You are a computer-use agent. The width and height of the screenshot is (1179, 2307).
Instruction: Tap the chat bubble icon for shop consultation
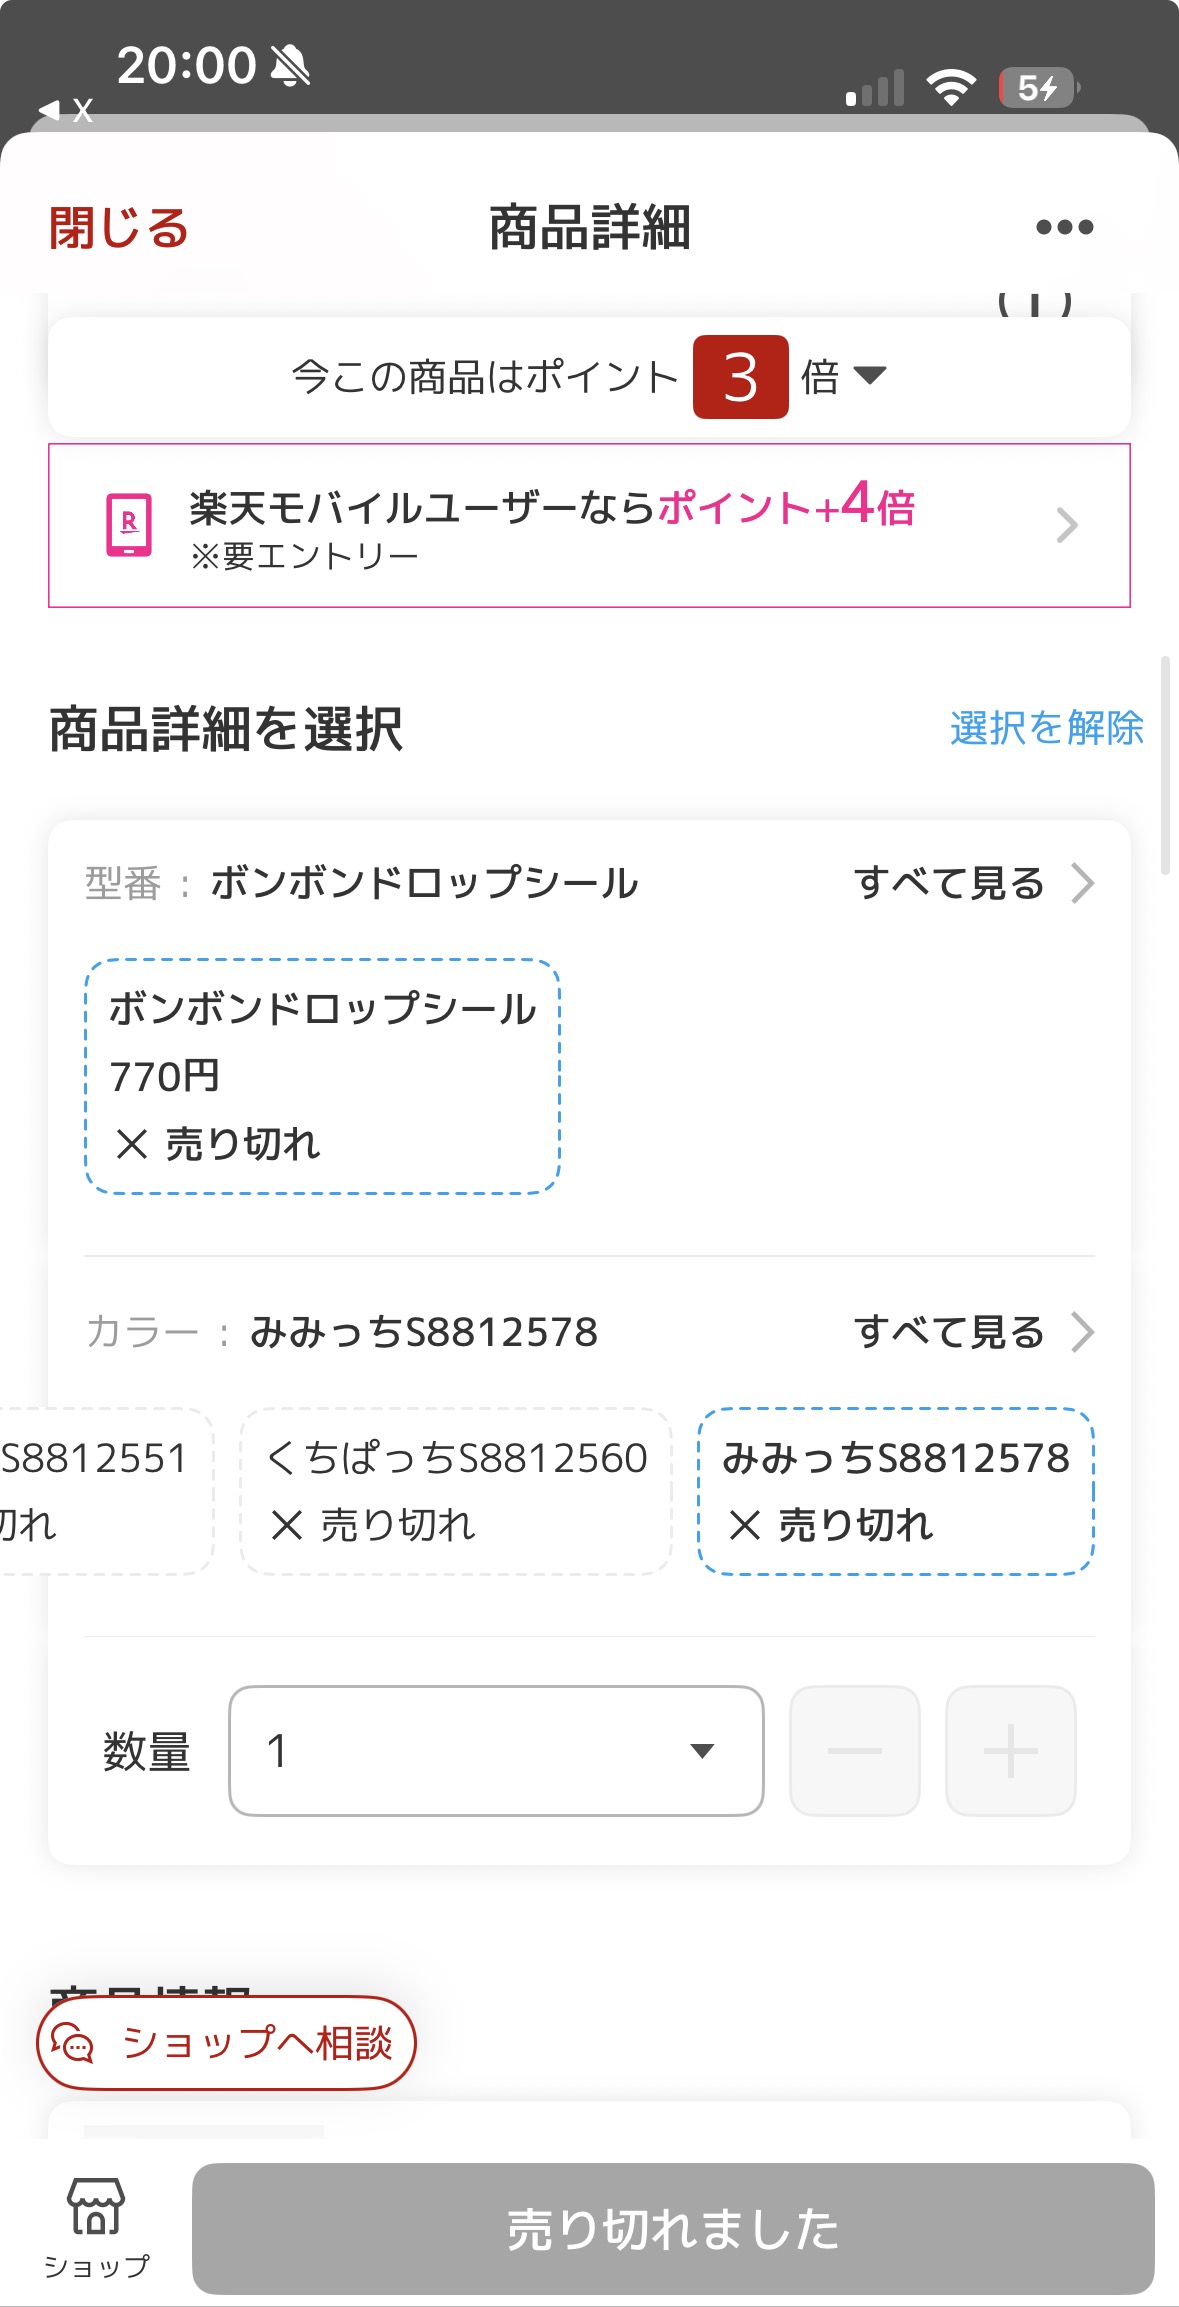coord(73,2043)
